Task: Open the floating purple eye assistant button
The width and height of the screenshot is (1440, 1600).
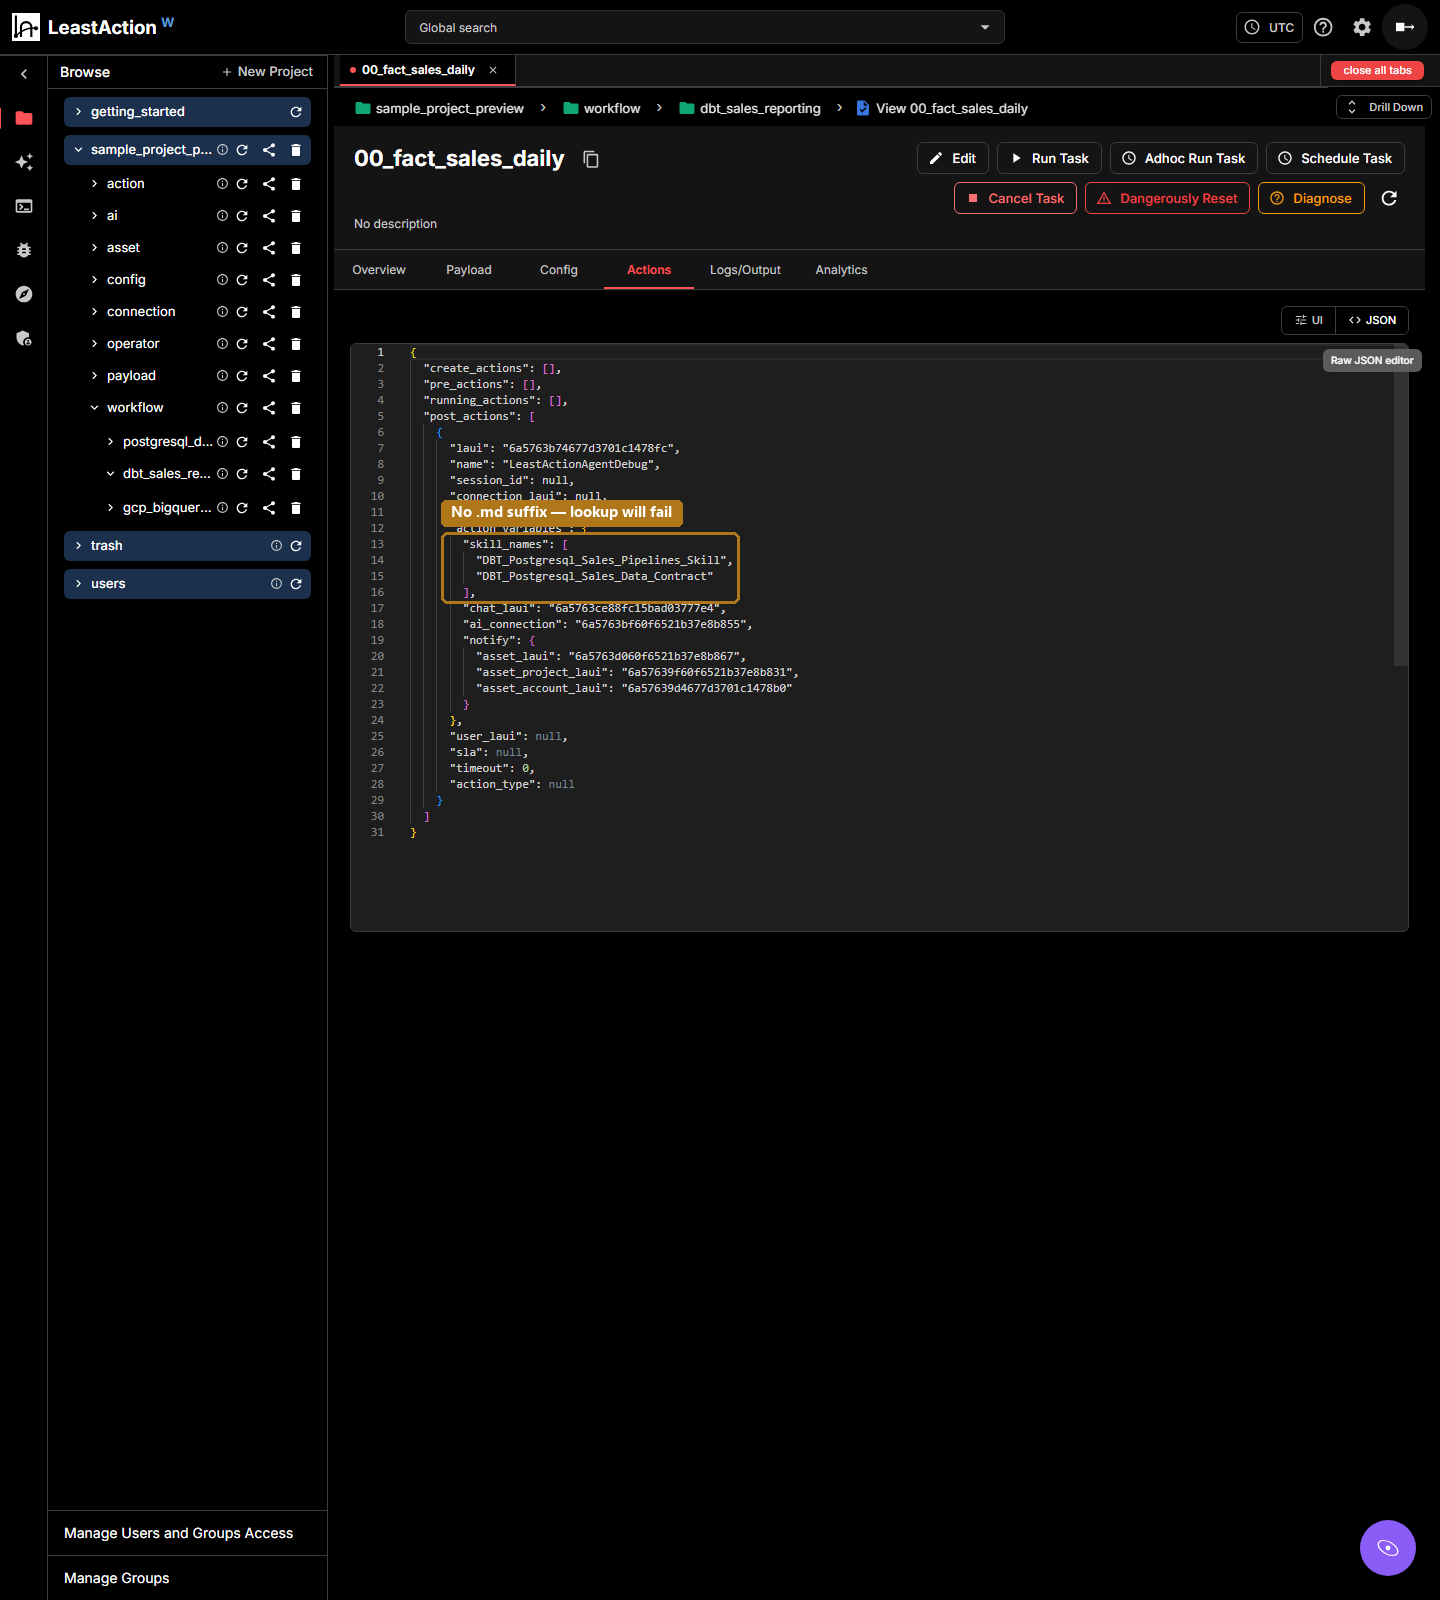Action: tap(1388, 1548)
